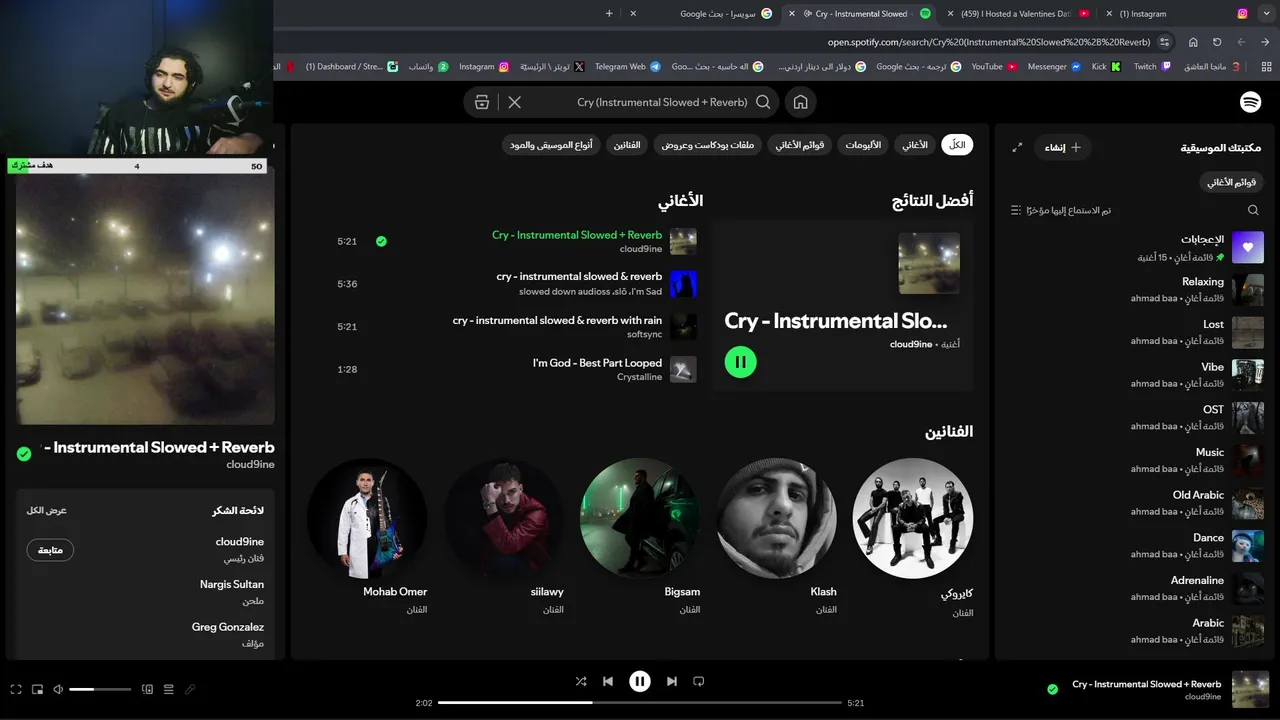The height and width of the screenshot is (720, 1280).
Task: Show all credits with عرض الكل link
Action: click(x=47, y=510)
